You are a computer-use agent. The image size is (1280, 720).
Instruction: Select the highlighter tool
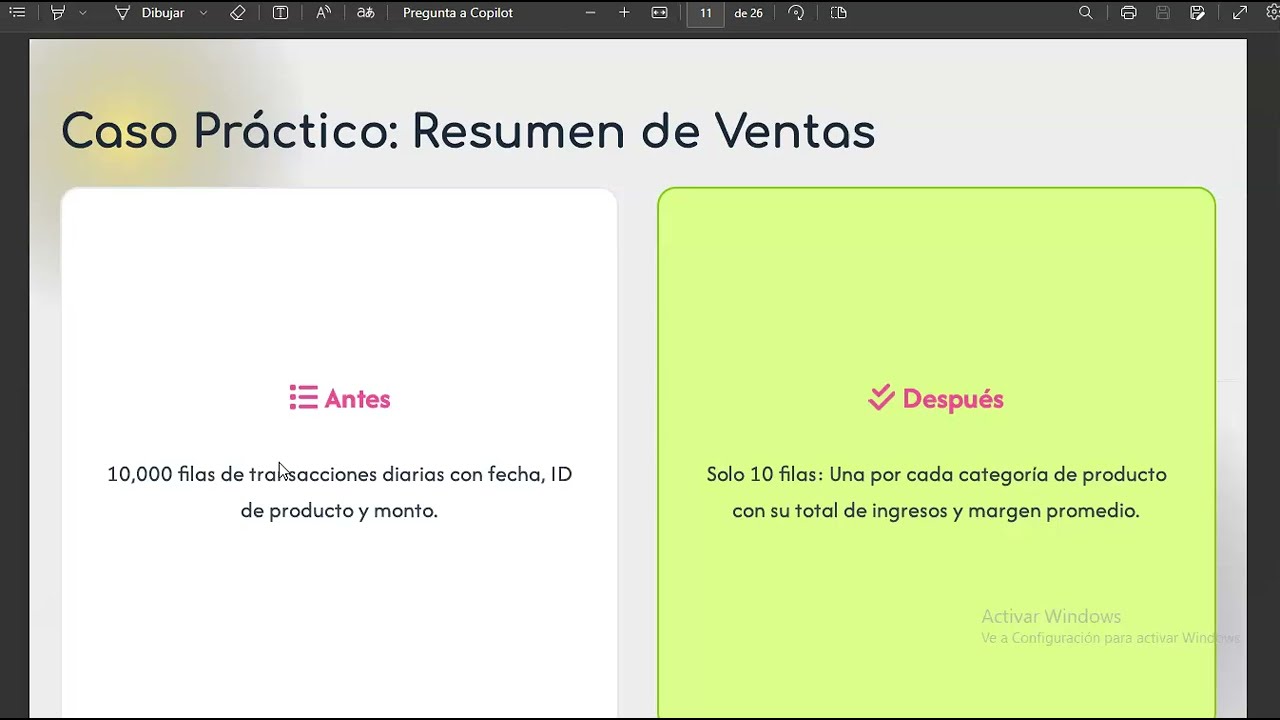coord(58,13)
